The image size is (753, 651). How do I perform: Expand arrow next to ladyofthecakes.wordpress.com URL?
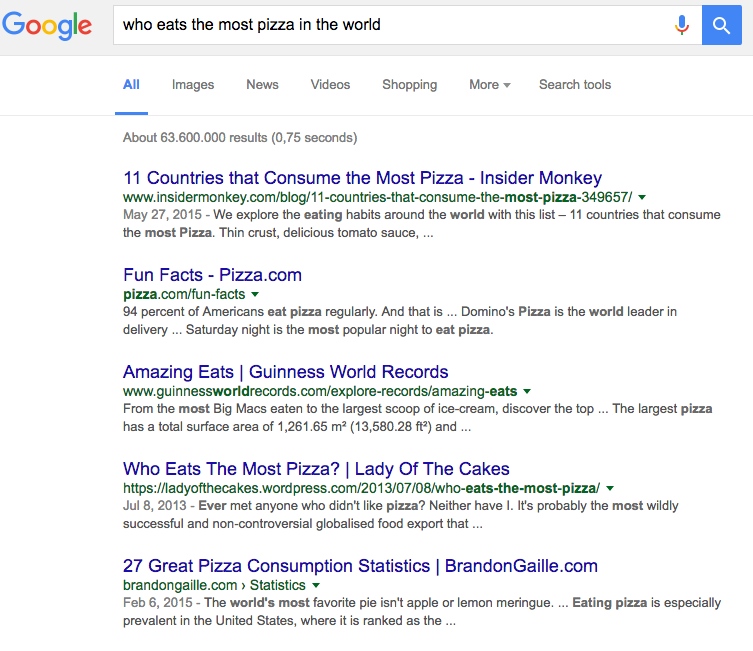(x=610, y=488)
